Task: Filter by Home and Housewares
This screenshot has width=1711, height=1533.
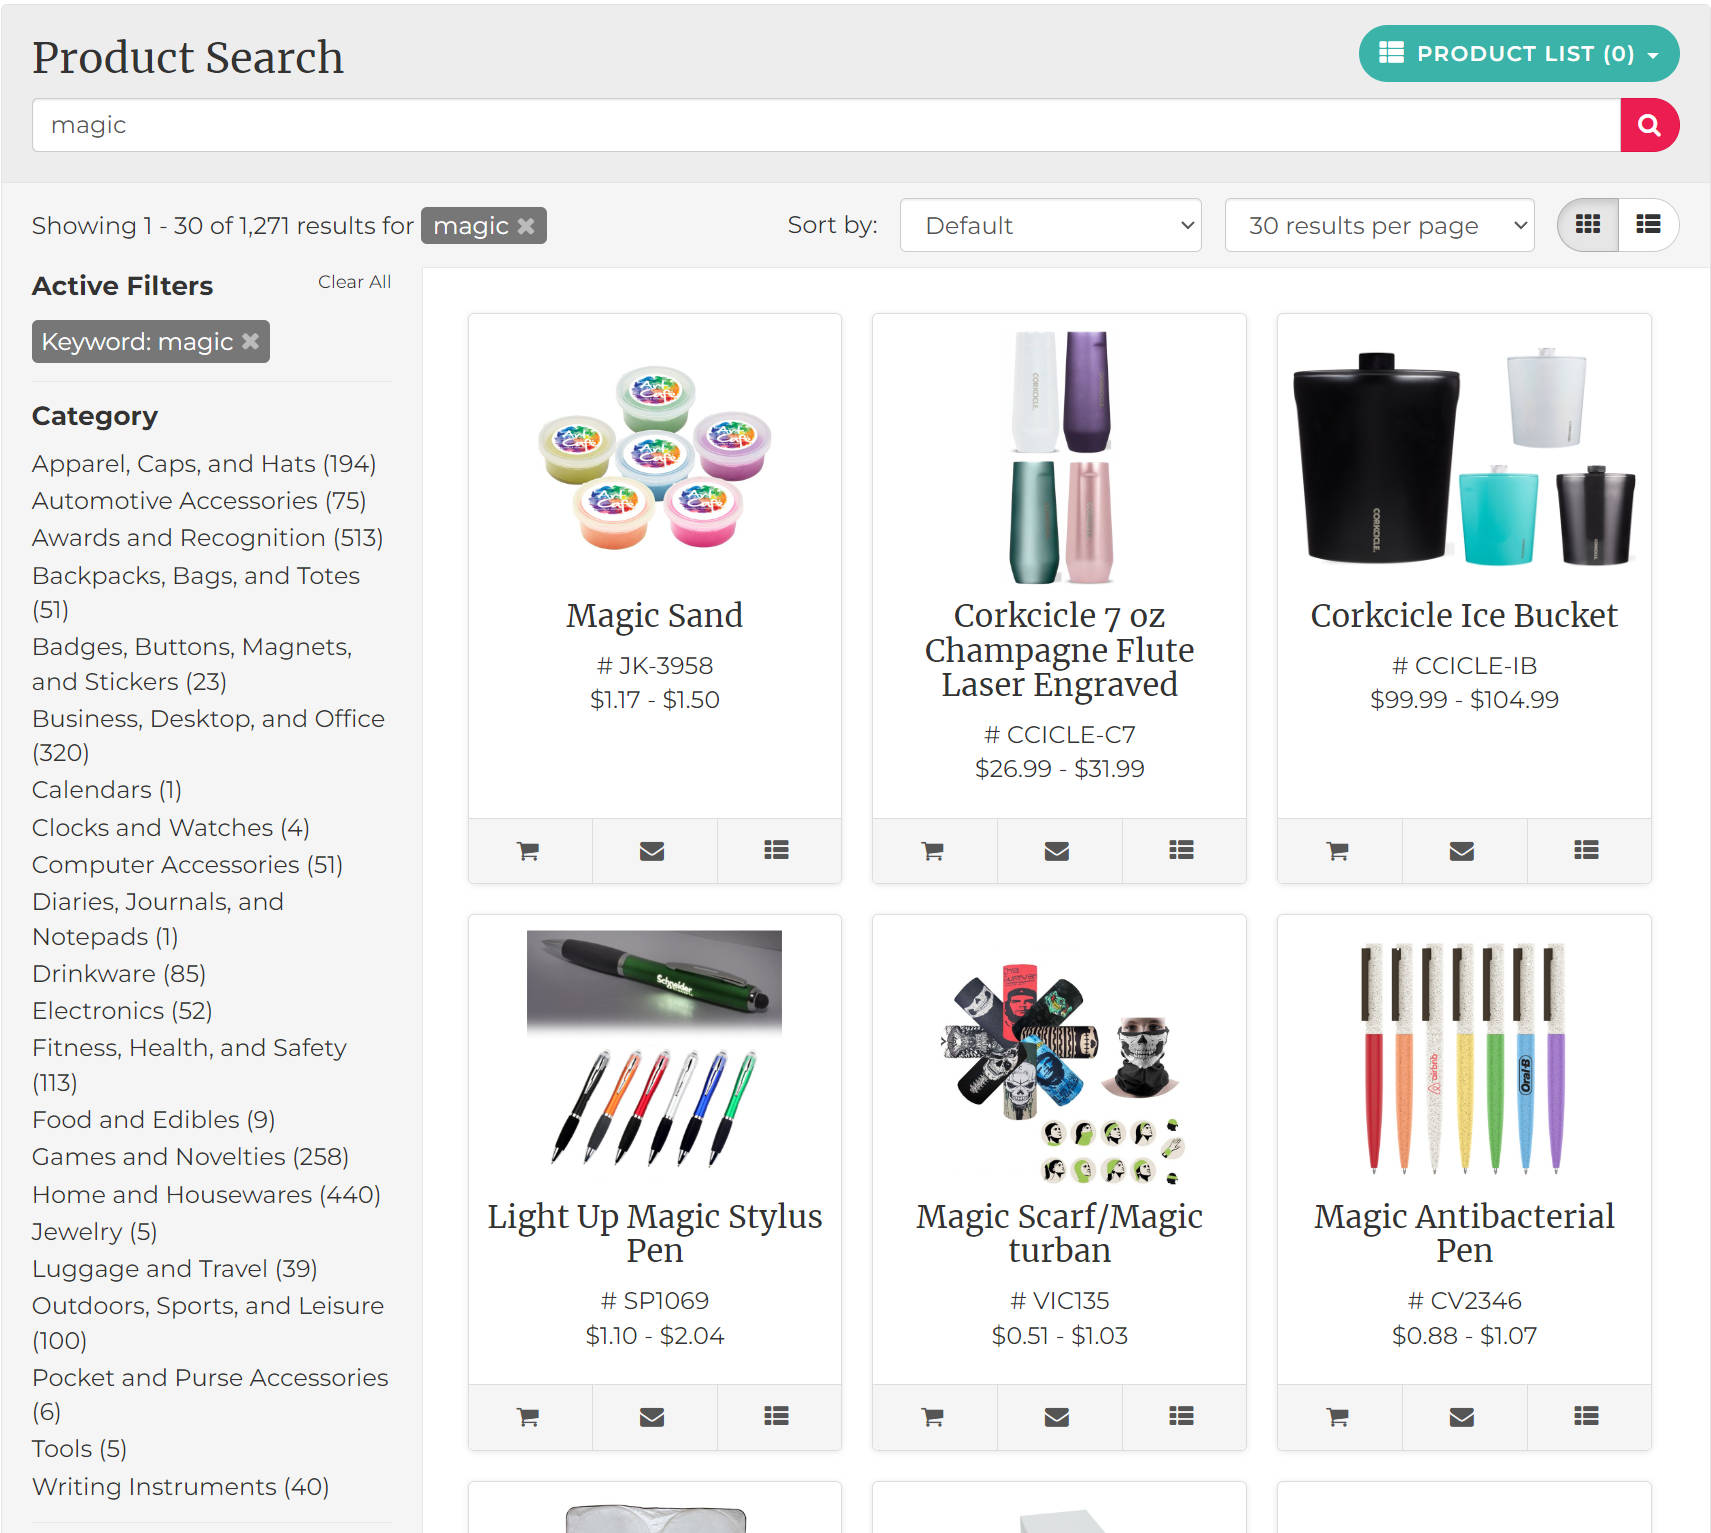Action: pos(207,1195)
